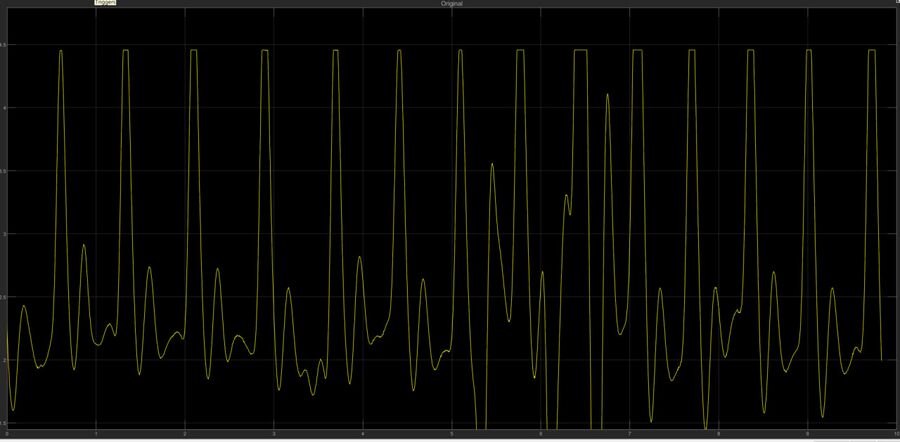
Task: Click the 2.5 tick label on the y-axis
Action: (3, 297)
